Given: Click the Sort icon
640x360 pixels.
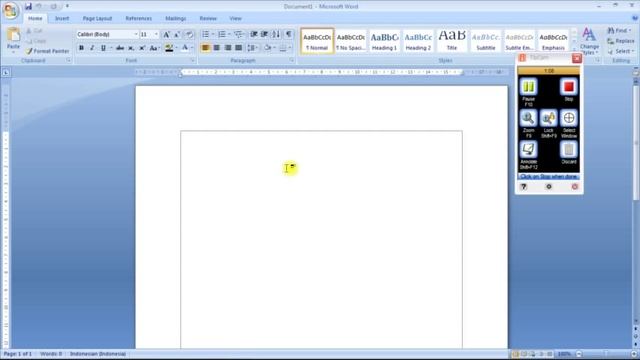Looking at the screenshot, I should [x=276, y=34].
